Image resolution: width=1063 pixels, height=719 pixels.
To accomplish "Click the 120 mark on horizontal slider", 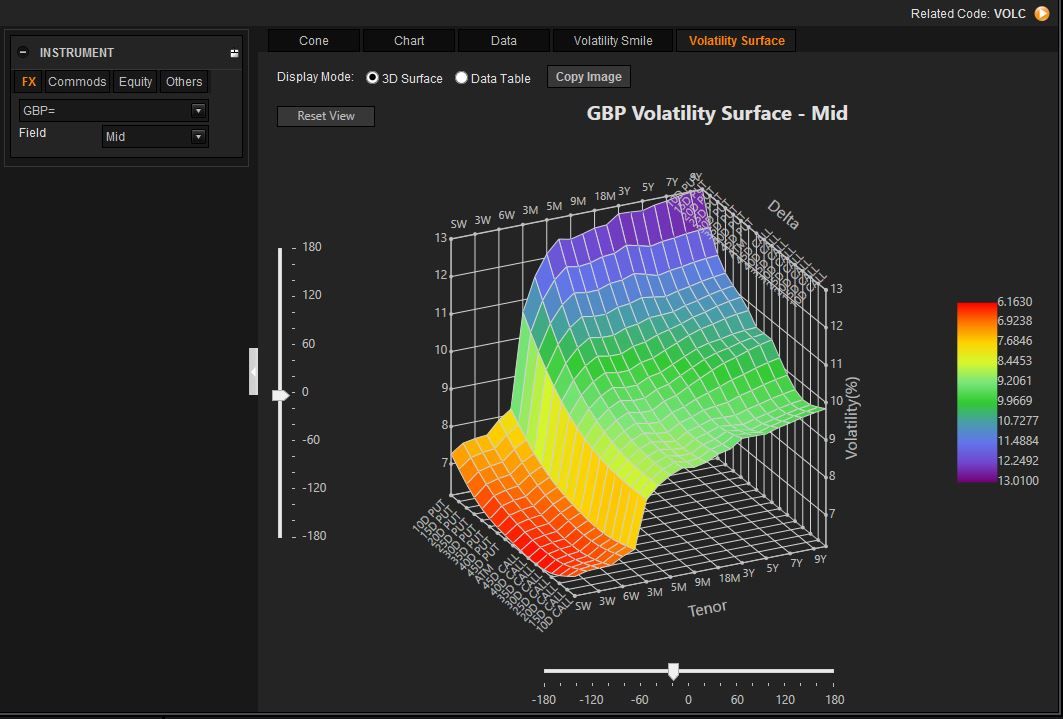I will 785,699.
